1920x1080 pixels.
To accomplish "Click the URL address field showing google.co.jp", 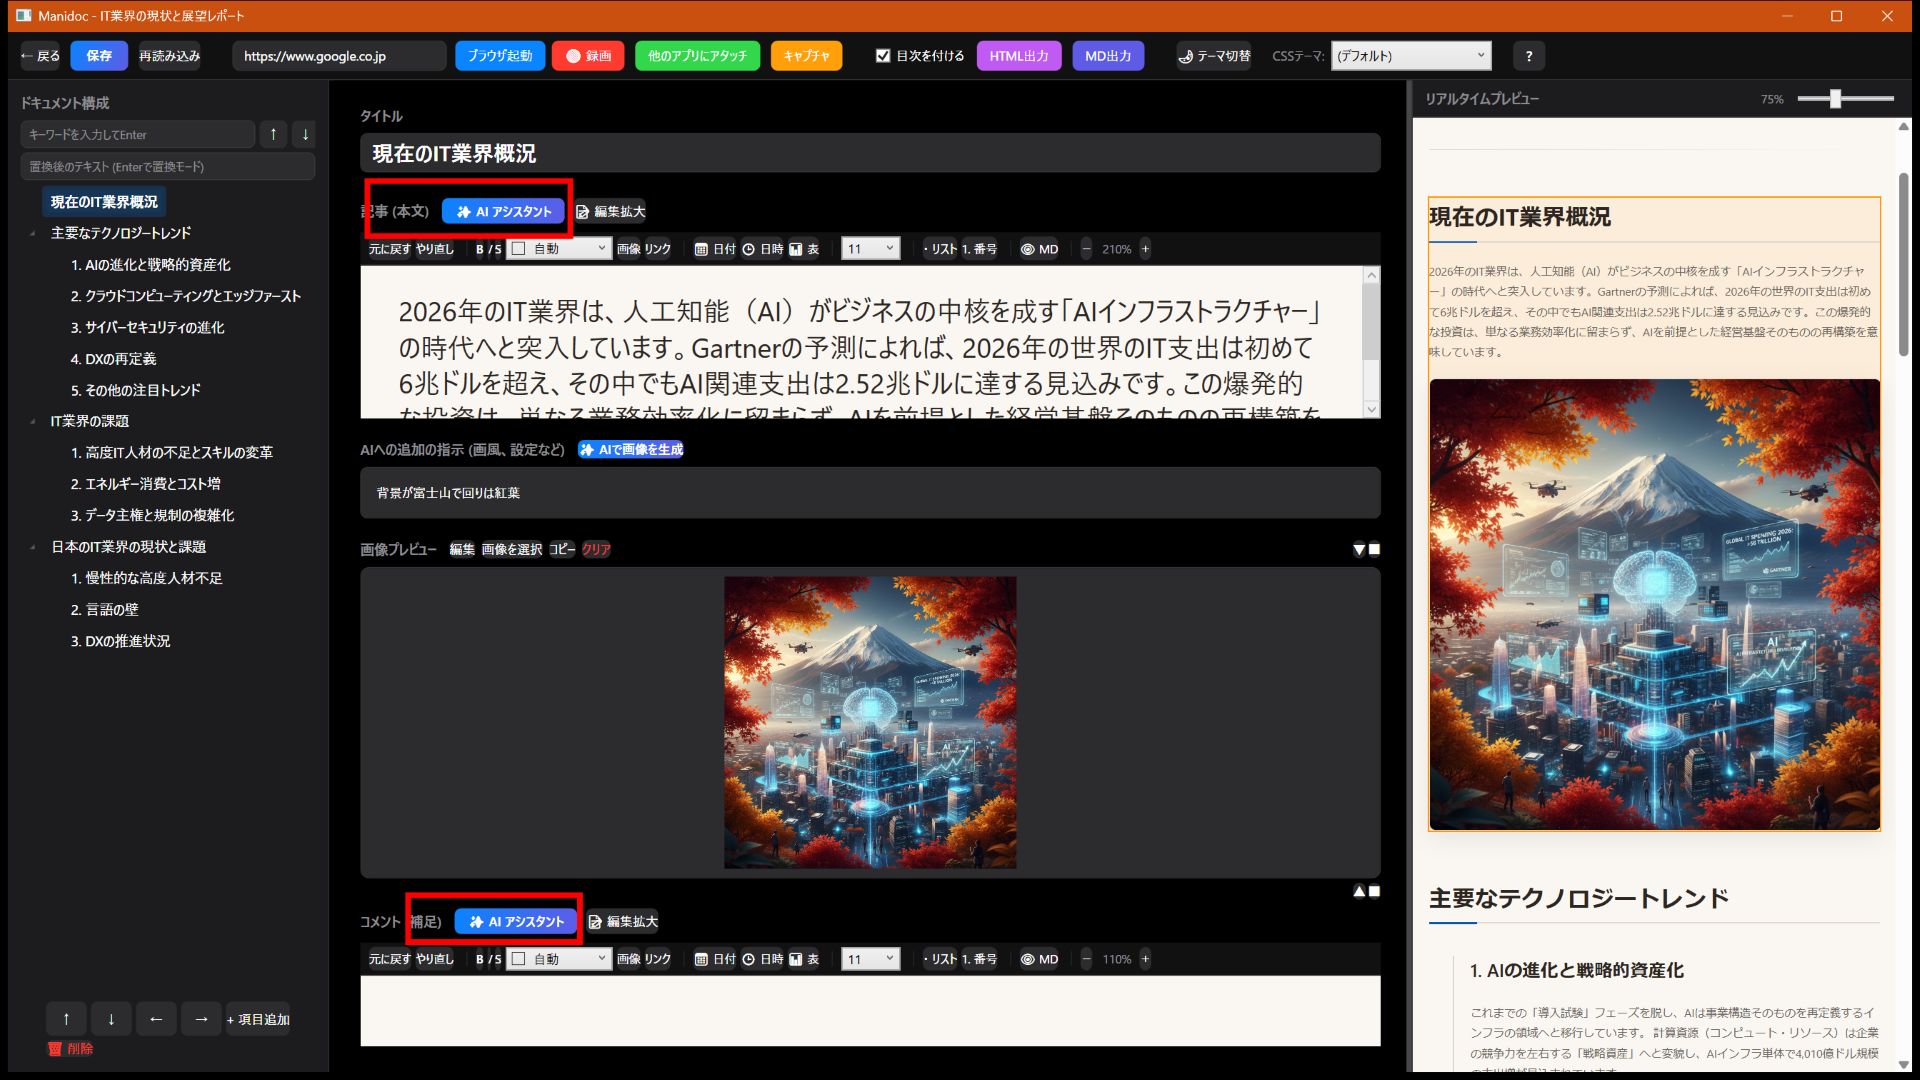I will coord(339,56).
